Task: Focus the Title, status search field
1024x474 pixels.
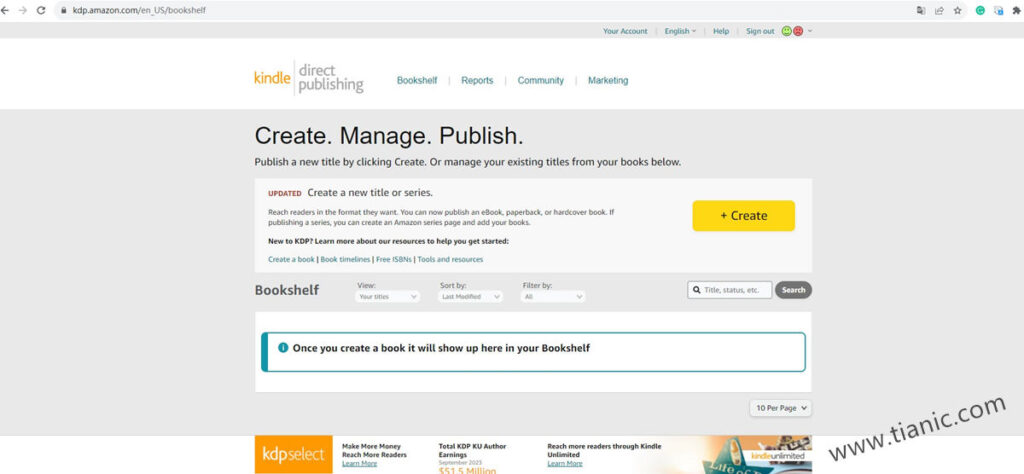Action: [729, 290]
